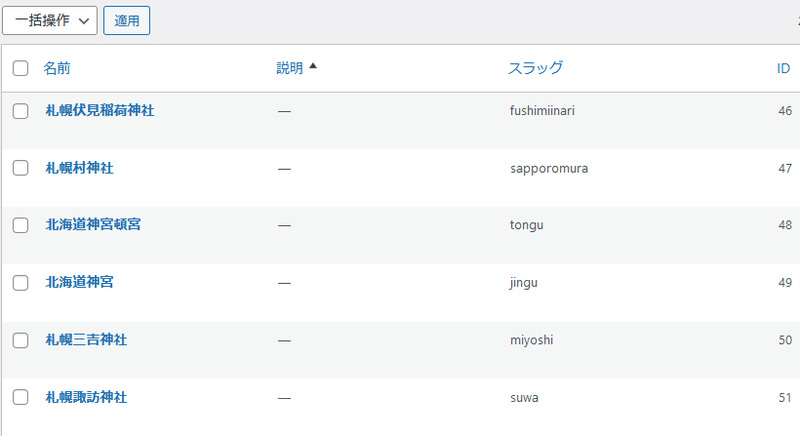Click the ID value 50
This screenshot has height=436, width=800.
(785, 340)
